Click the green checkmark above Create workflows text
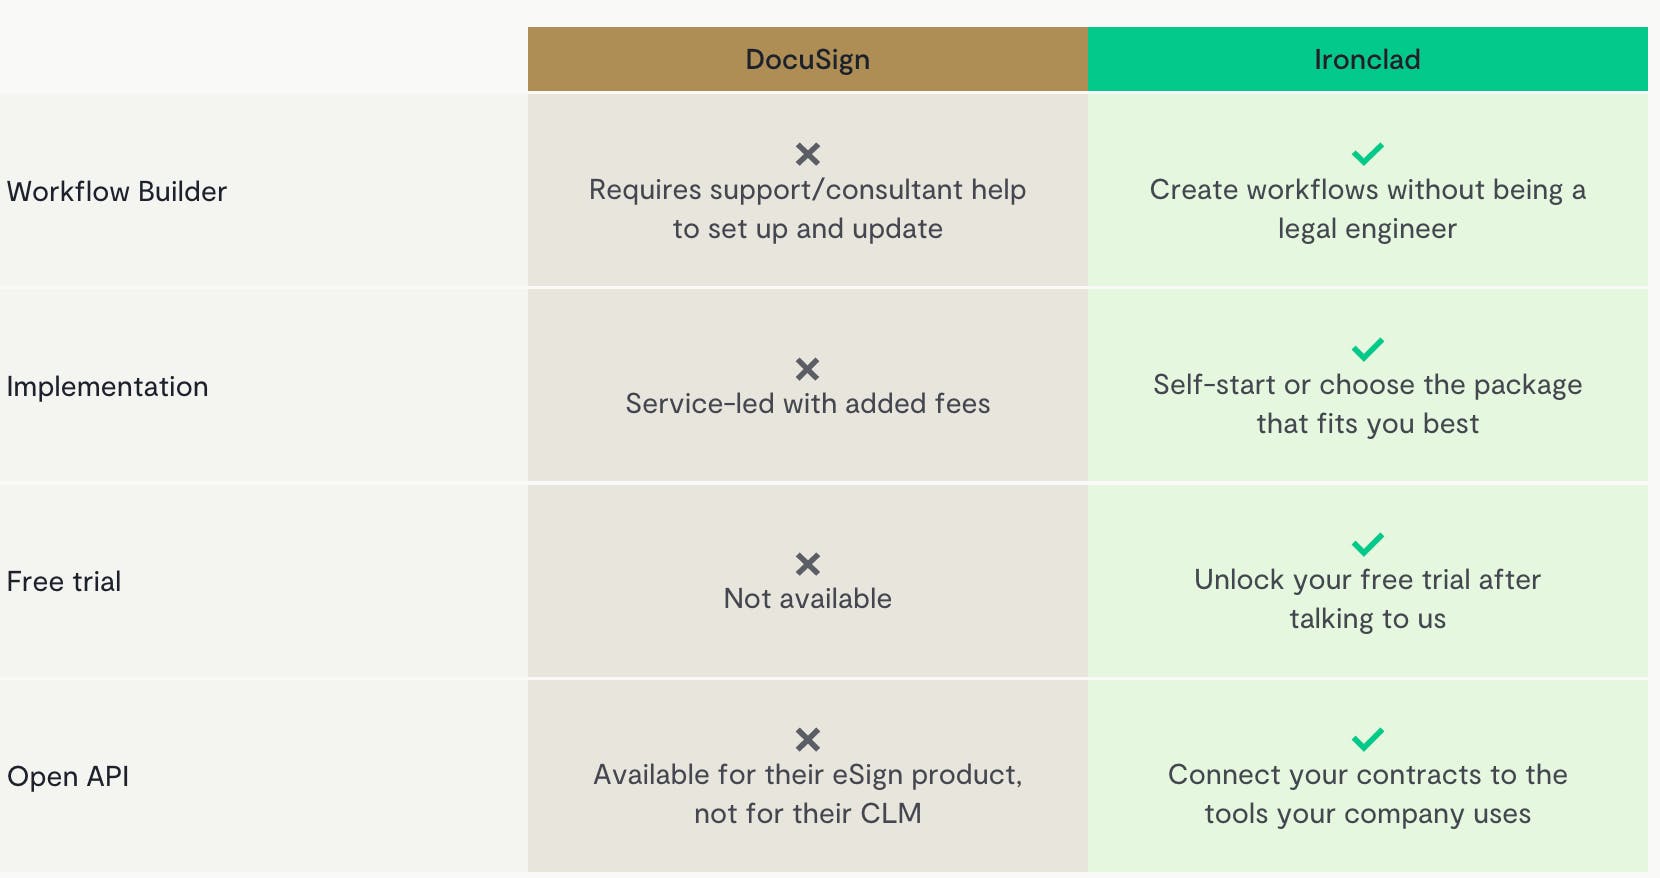The height and width of the screenshot is (878, 1660). [1367, 154]
